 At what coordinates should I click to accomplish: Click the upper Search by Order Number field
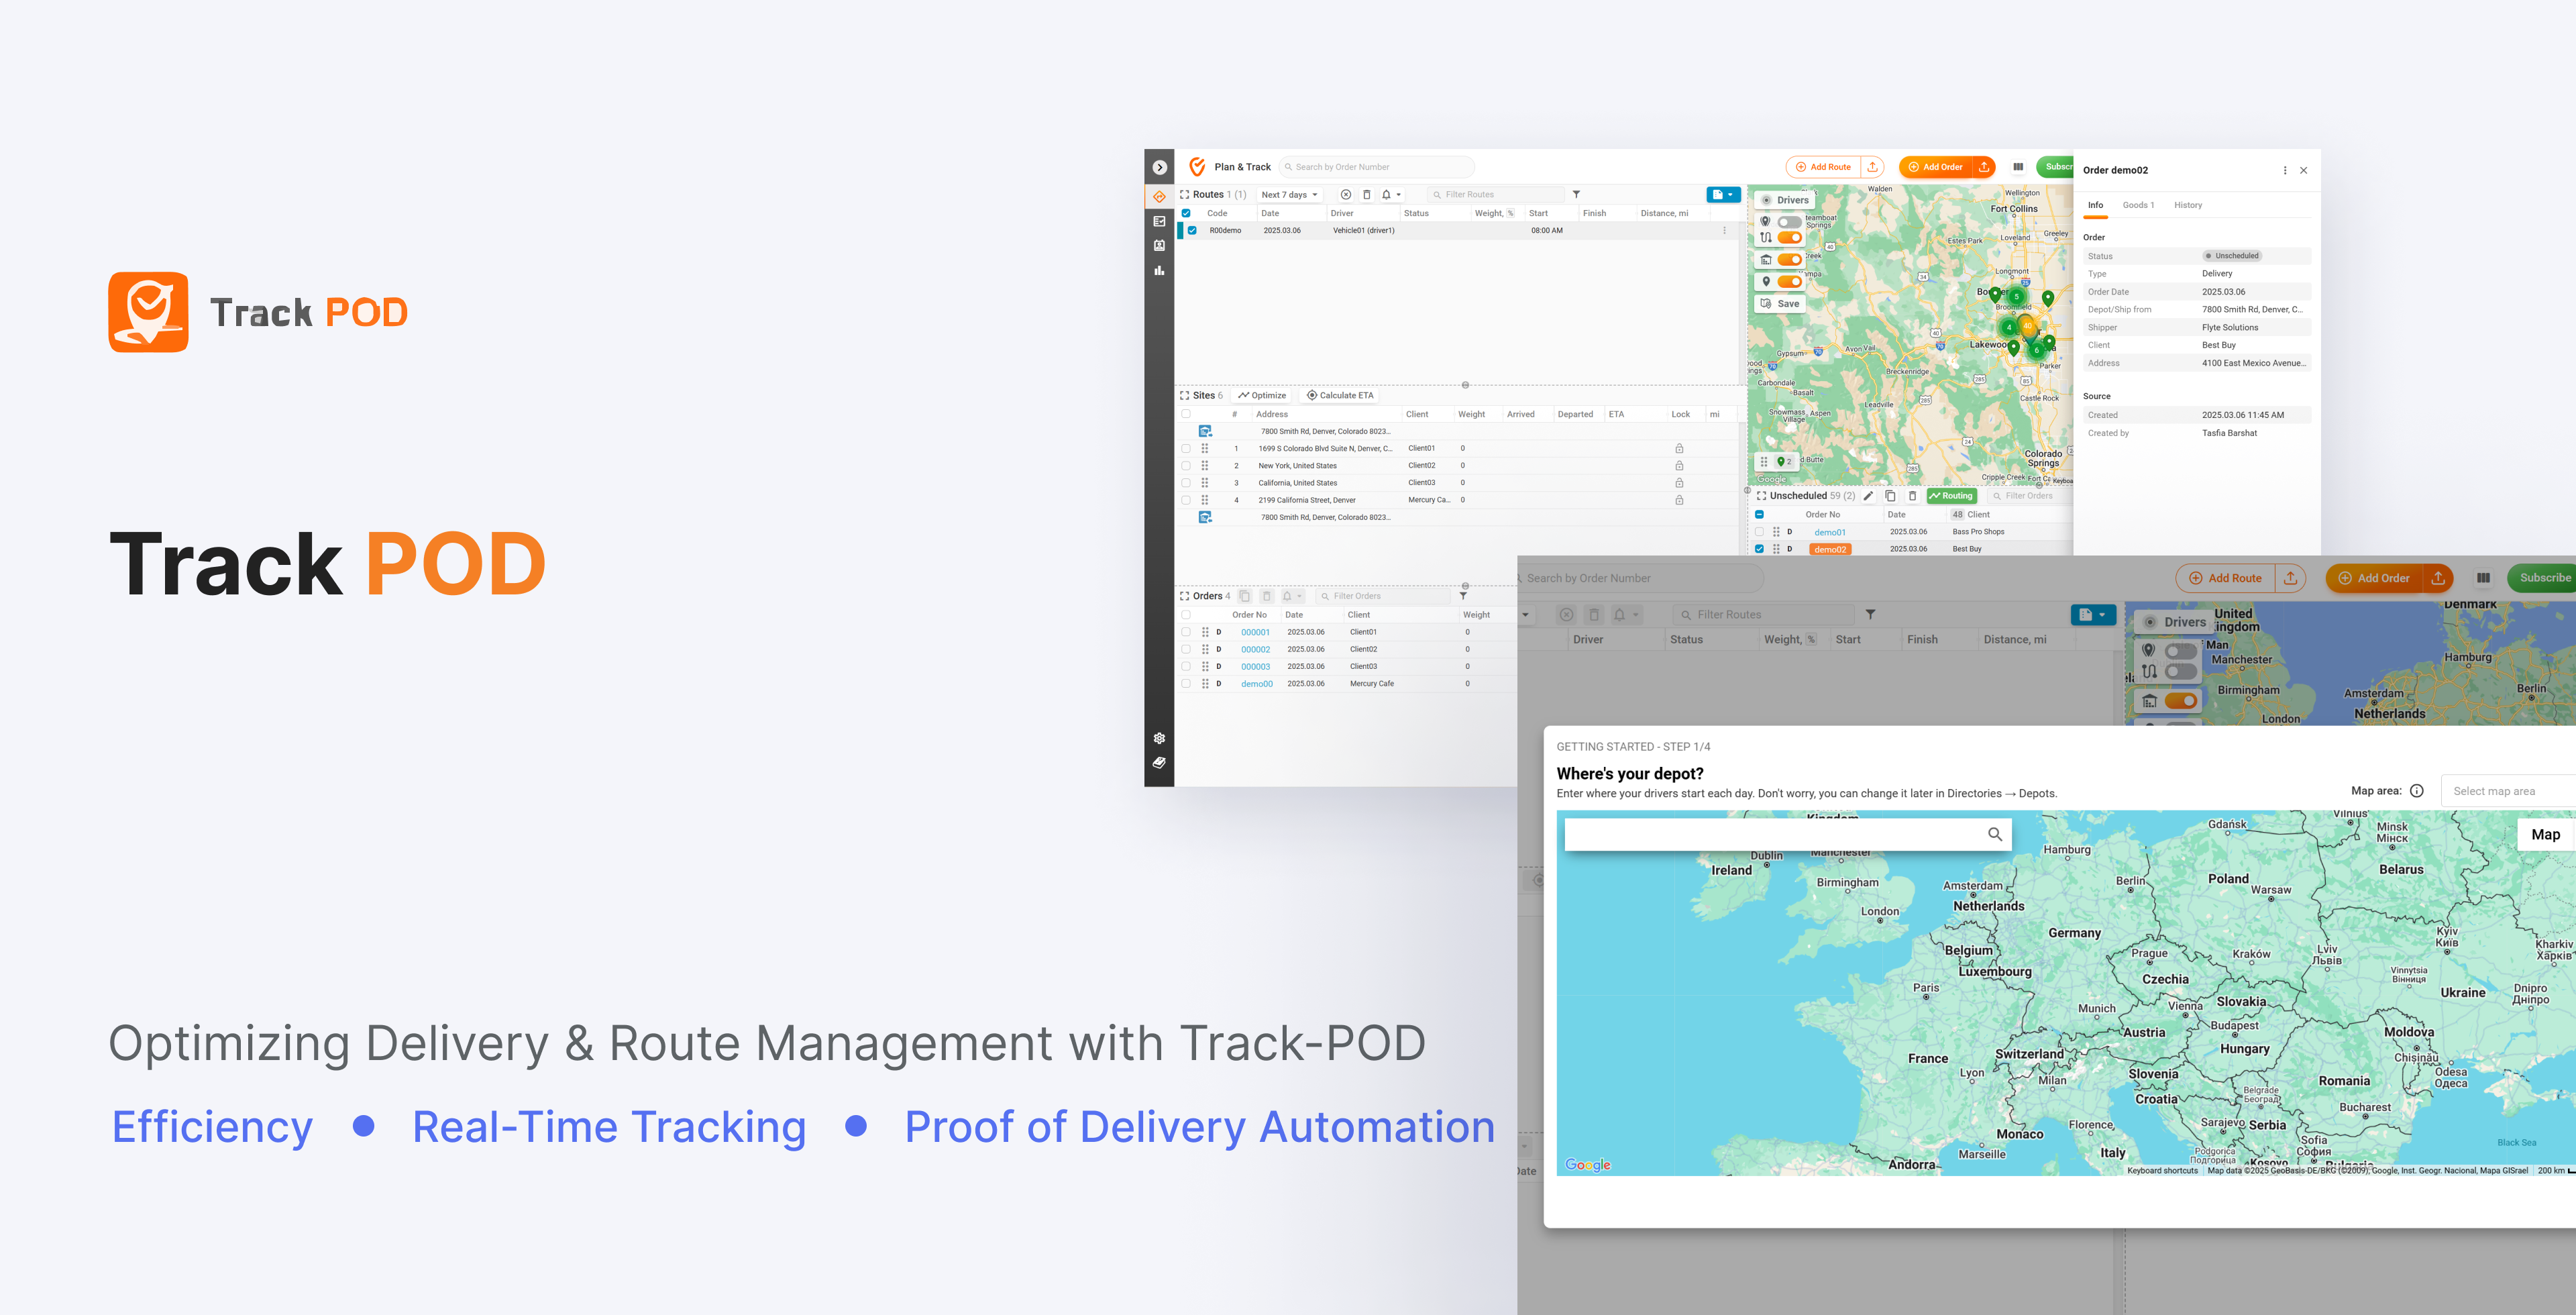pos(1376,167)
